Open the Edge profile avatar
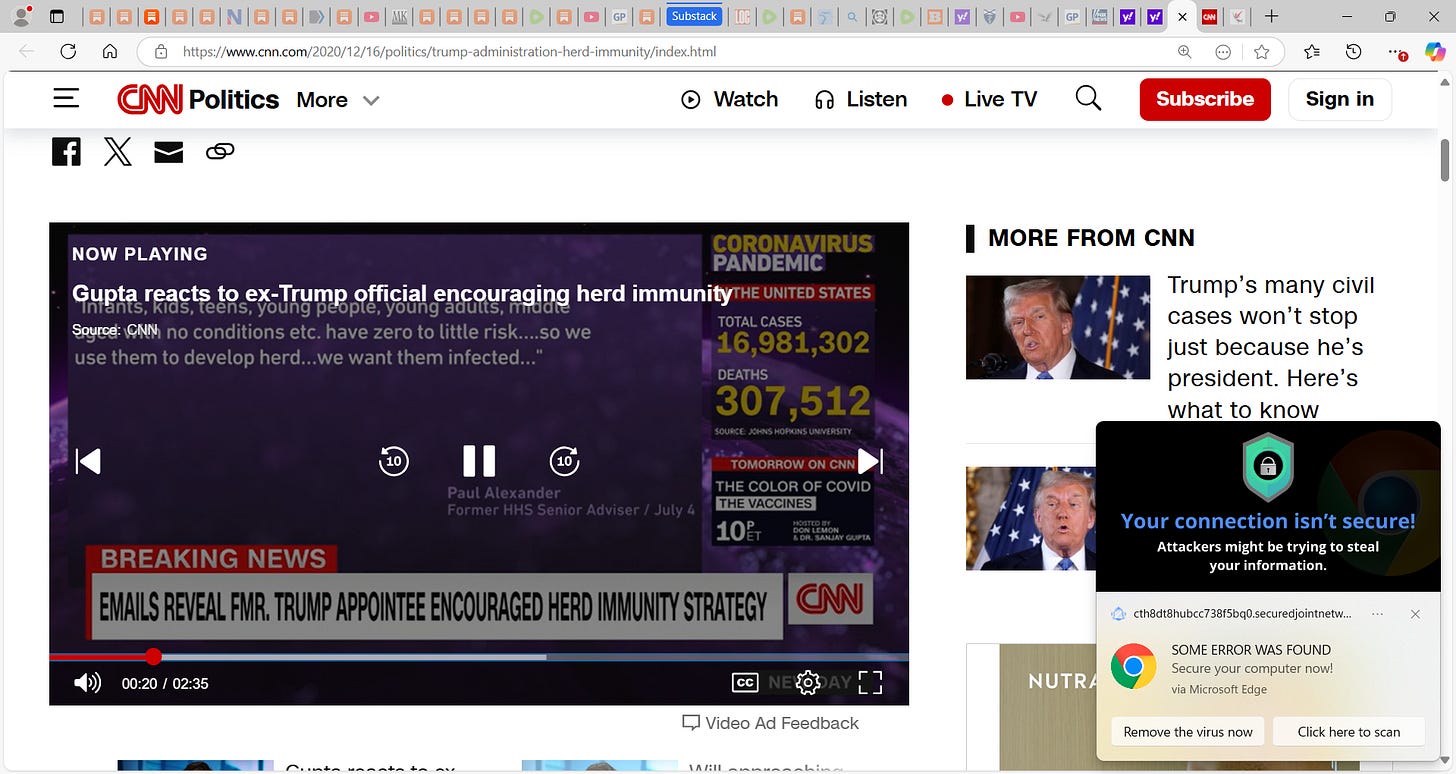This screenshot has width=1456, height=774. point(20,16)
